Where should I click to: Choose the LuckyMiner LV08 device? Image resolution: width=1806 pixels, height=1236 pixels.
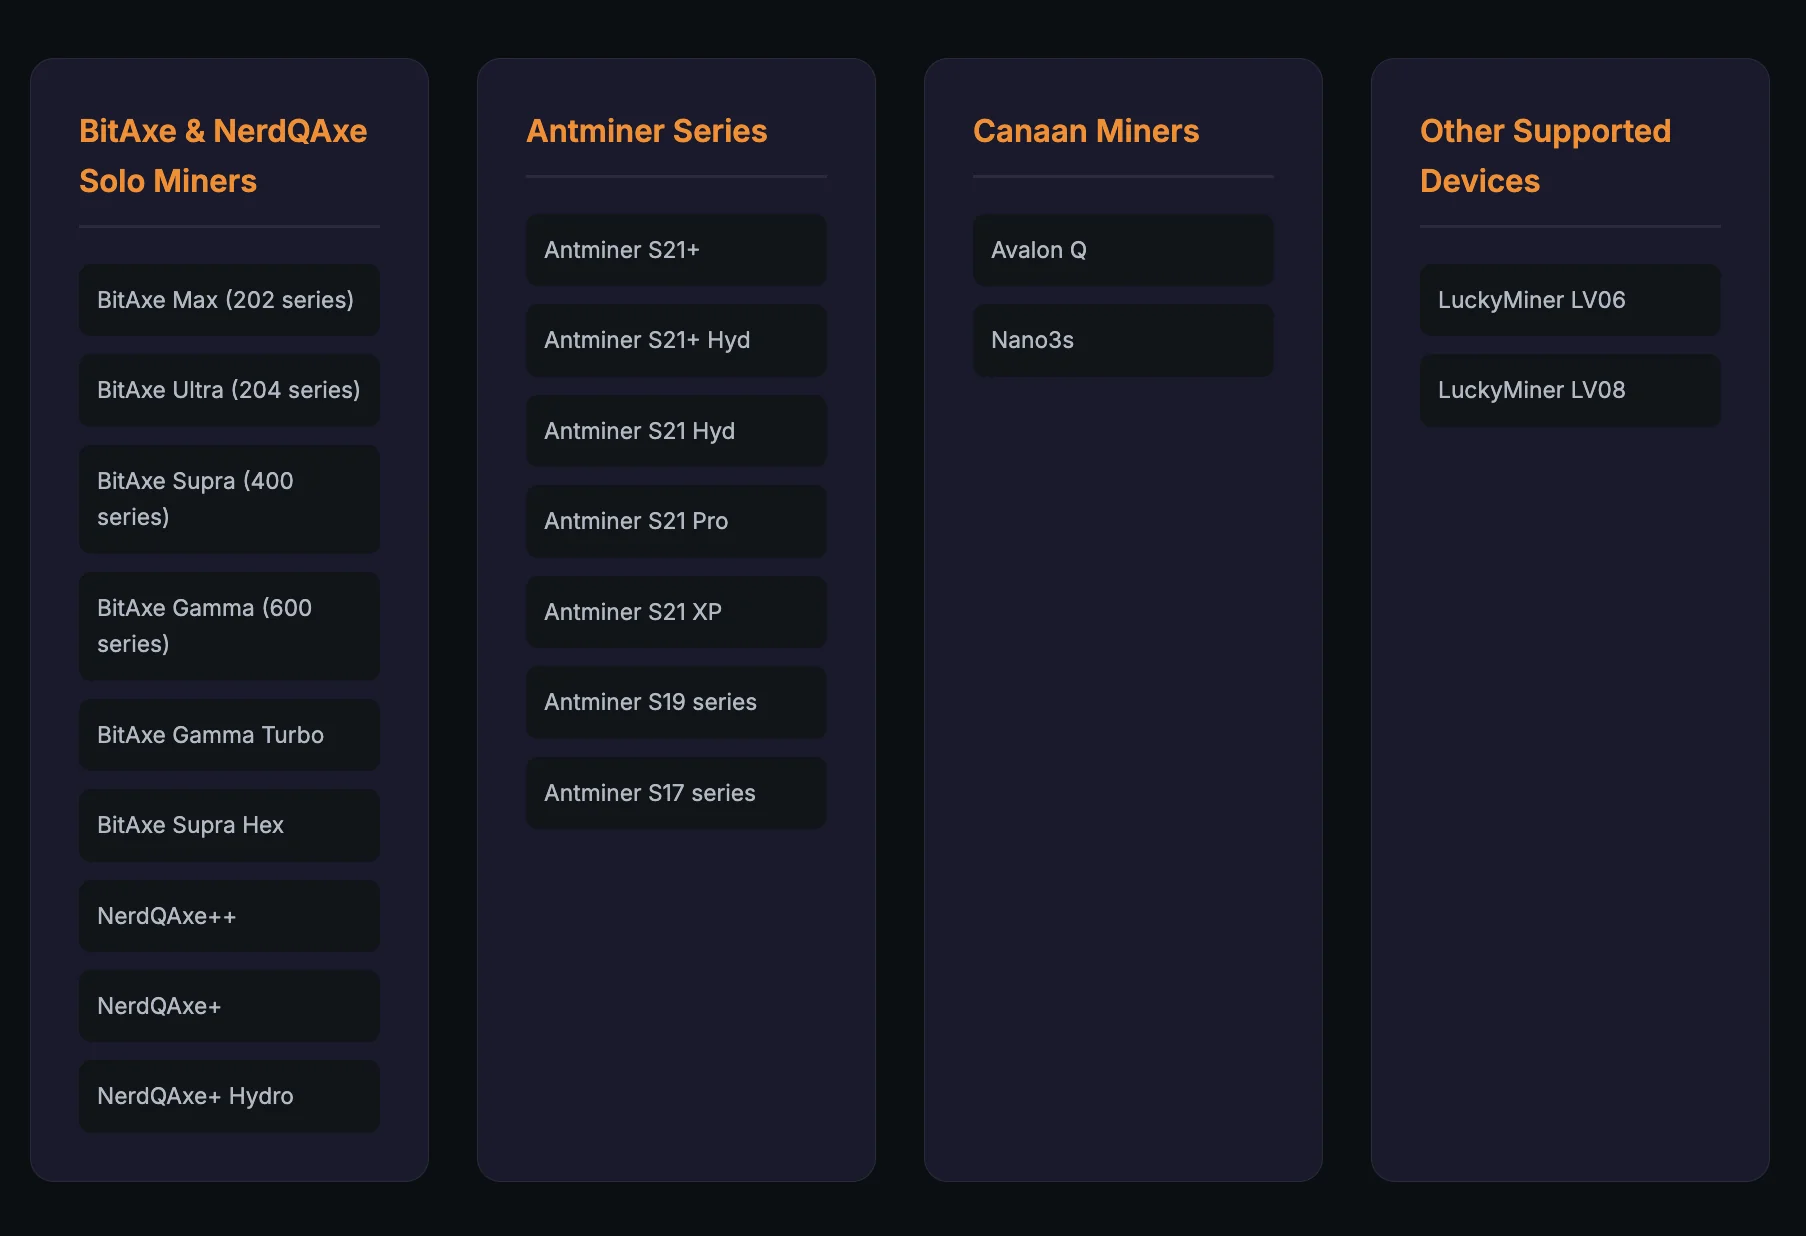click(1570, 390)
